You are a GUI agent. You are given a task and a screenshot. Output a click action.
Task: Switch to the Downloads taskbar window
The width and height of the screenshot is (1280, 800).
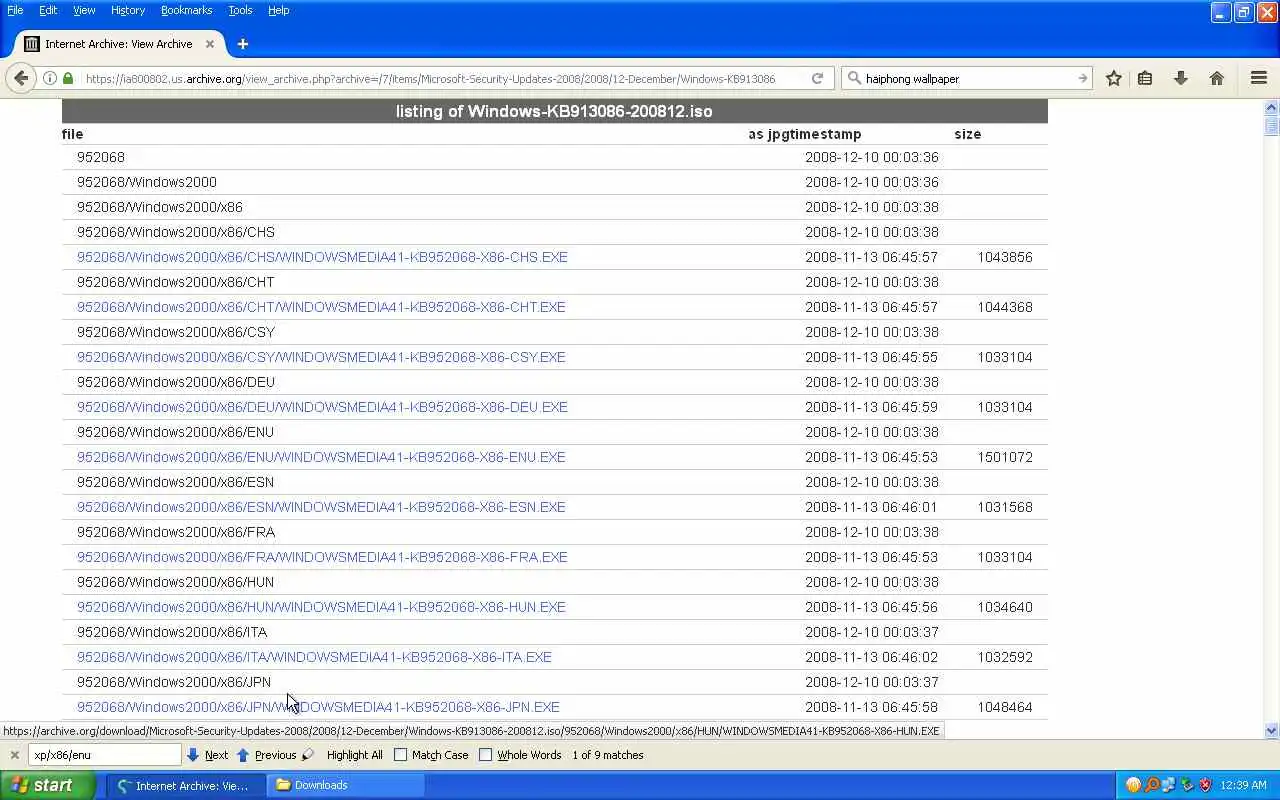click(347, 785)
